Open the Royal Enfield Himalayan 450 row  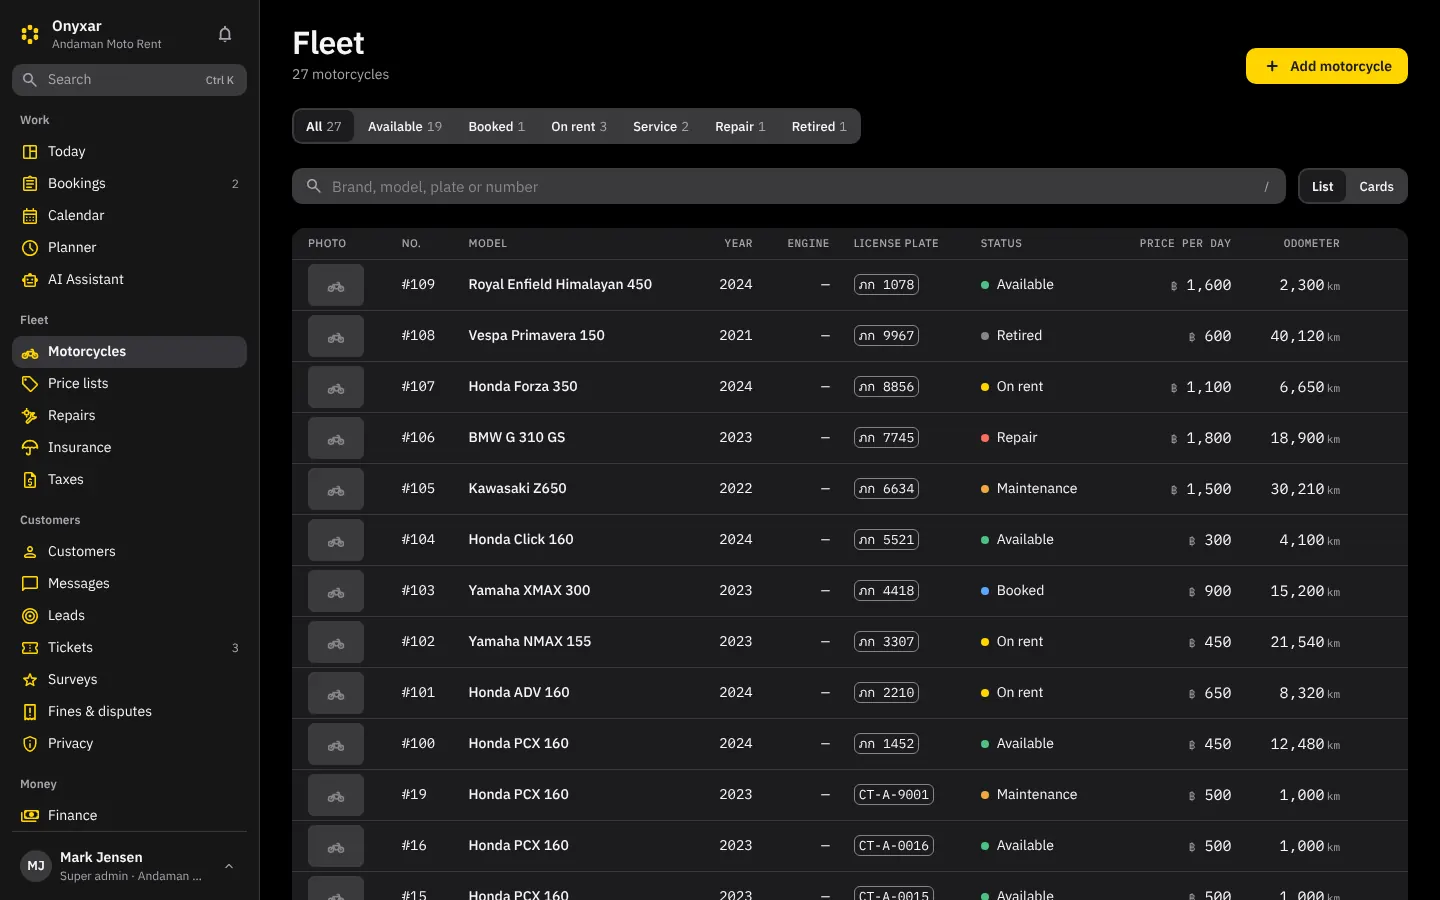point(850,285)
